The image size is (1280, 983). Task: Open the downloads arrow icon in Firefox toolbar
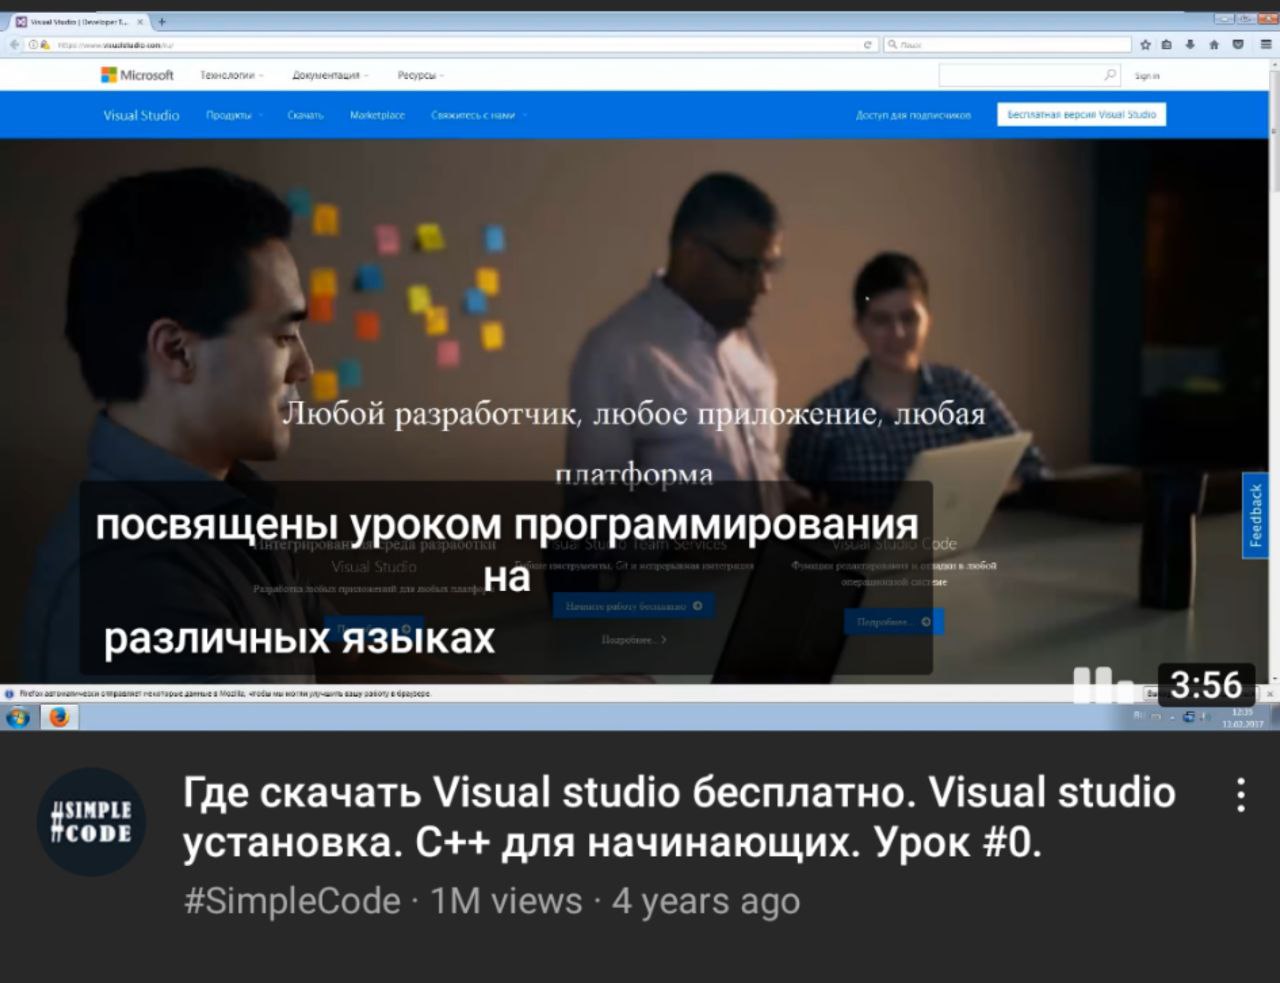click(1190, 45)
